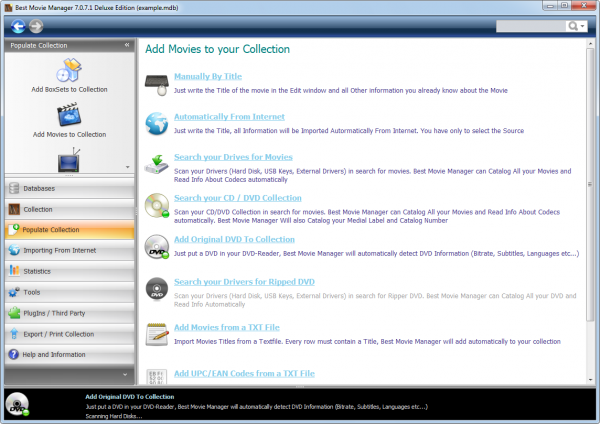The image size is (600, 424).
Task: Click the CD disc icon
Action: [157, 205]
